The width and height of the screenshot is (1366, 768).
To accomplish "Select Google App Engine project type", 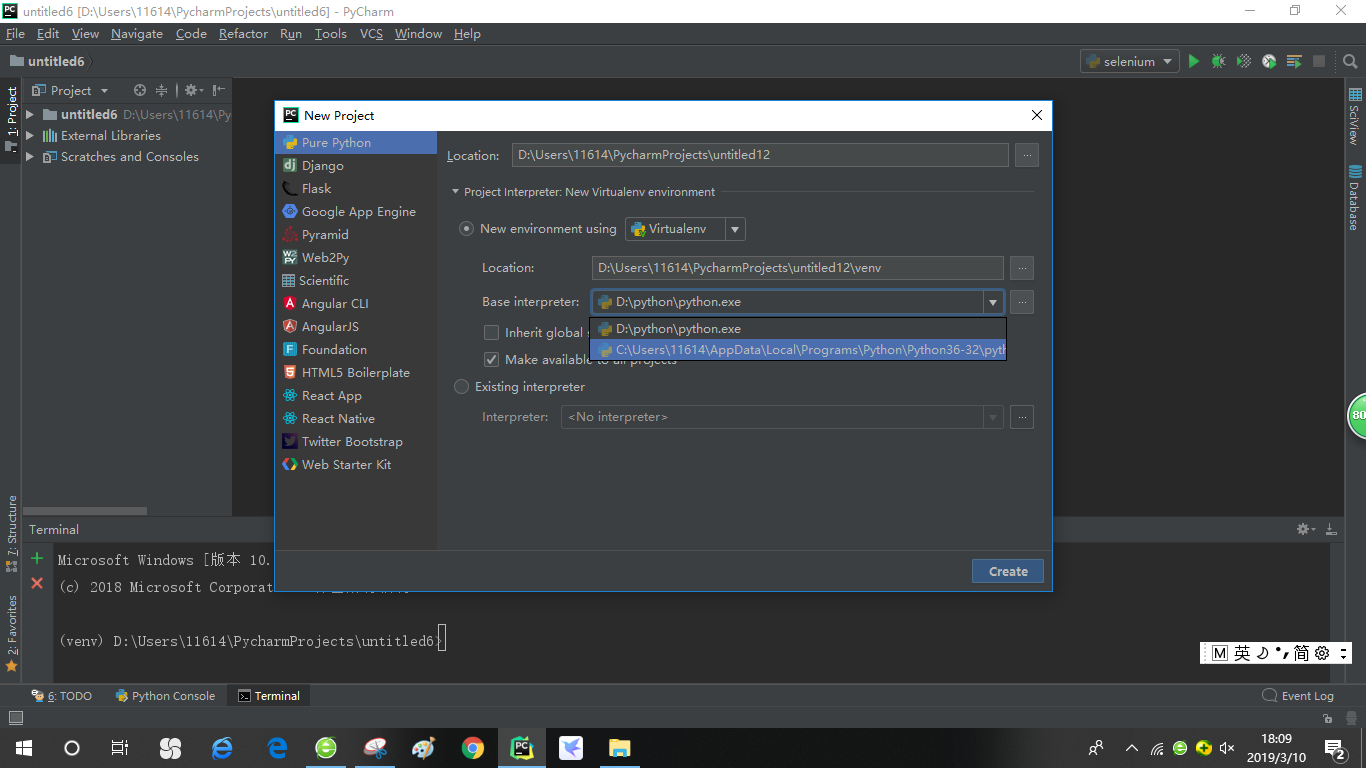I will 356,212.
